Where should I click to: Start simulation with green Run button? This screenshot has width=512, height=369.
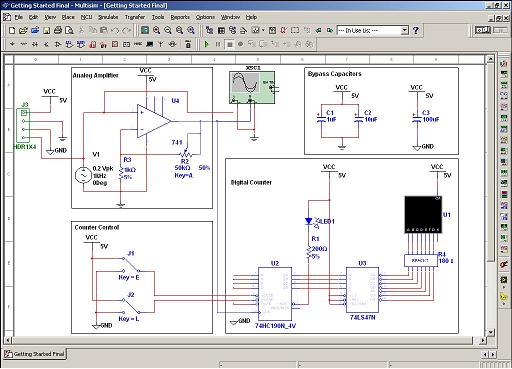[x=206, y=44]
